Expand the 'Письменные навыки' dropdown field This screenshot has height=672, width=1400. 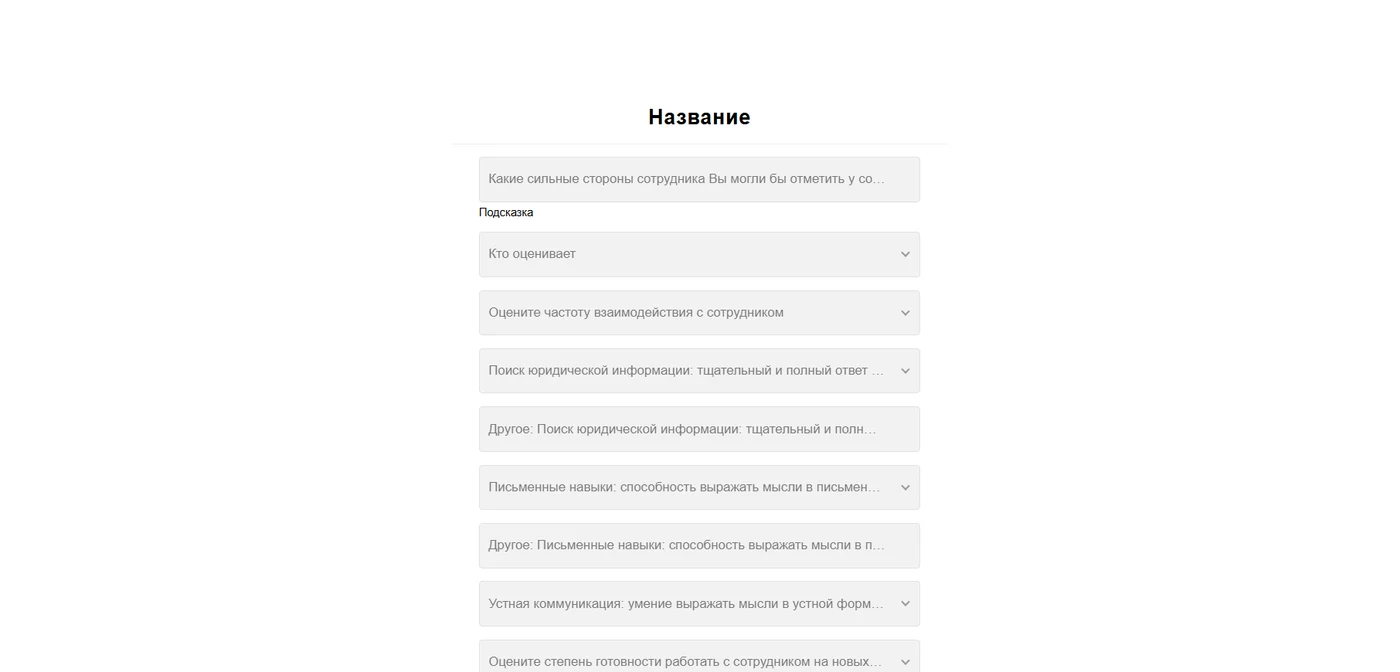coord(699,488)
